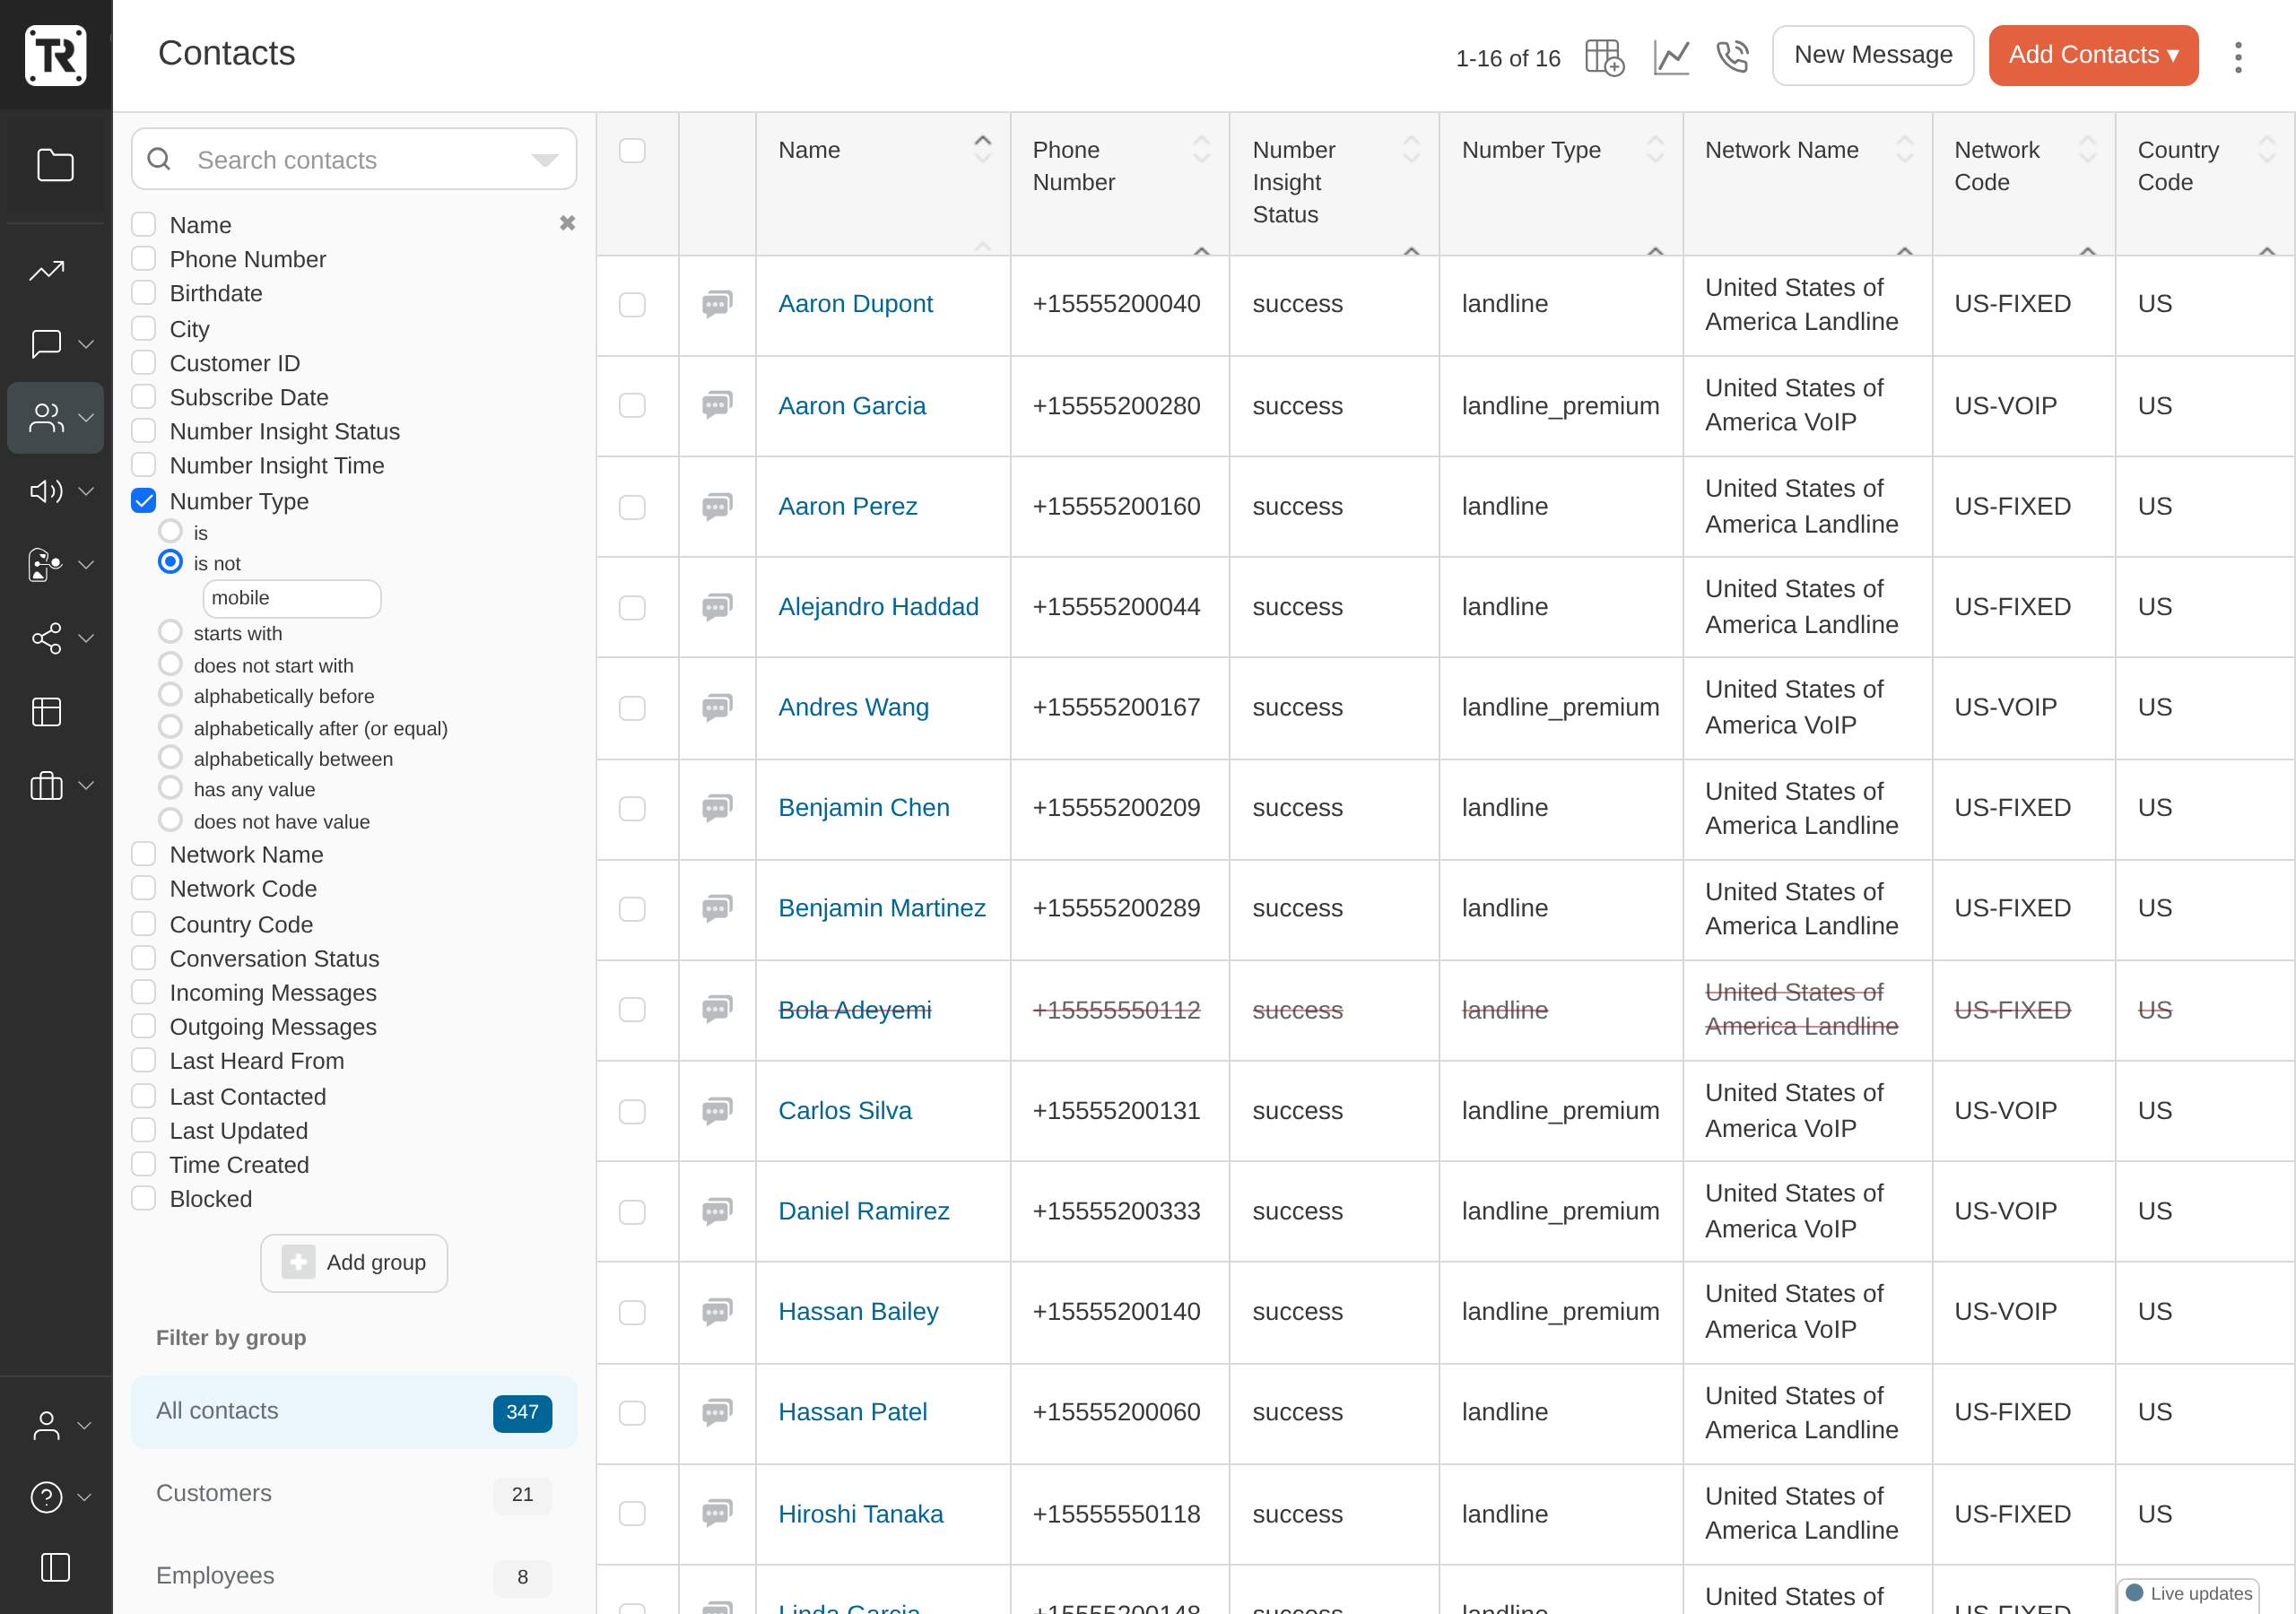The height and width of the screenshot is (1614, 2296).
Task: Click the TR logo icon
Action: pos(55,55)
